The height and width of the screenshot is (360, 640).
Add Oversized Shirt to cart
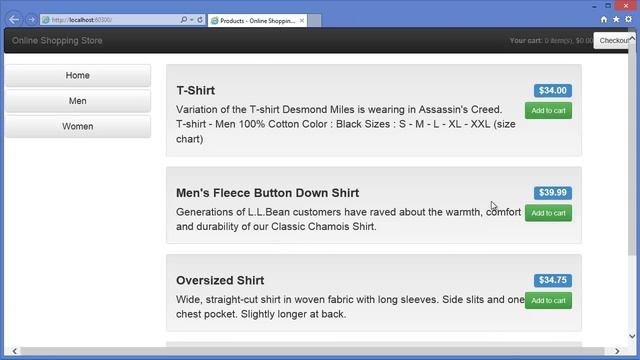tap(548, 300)
